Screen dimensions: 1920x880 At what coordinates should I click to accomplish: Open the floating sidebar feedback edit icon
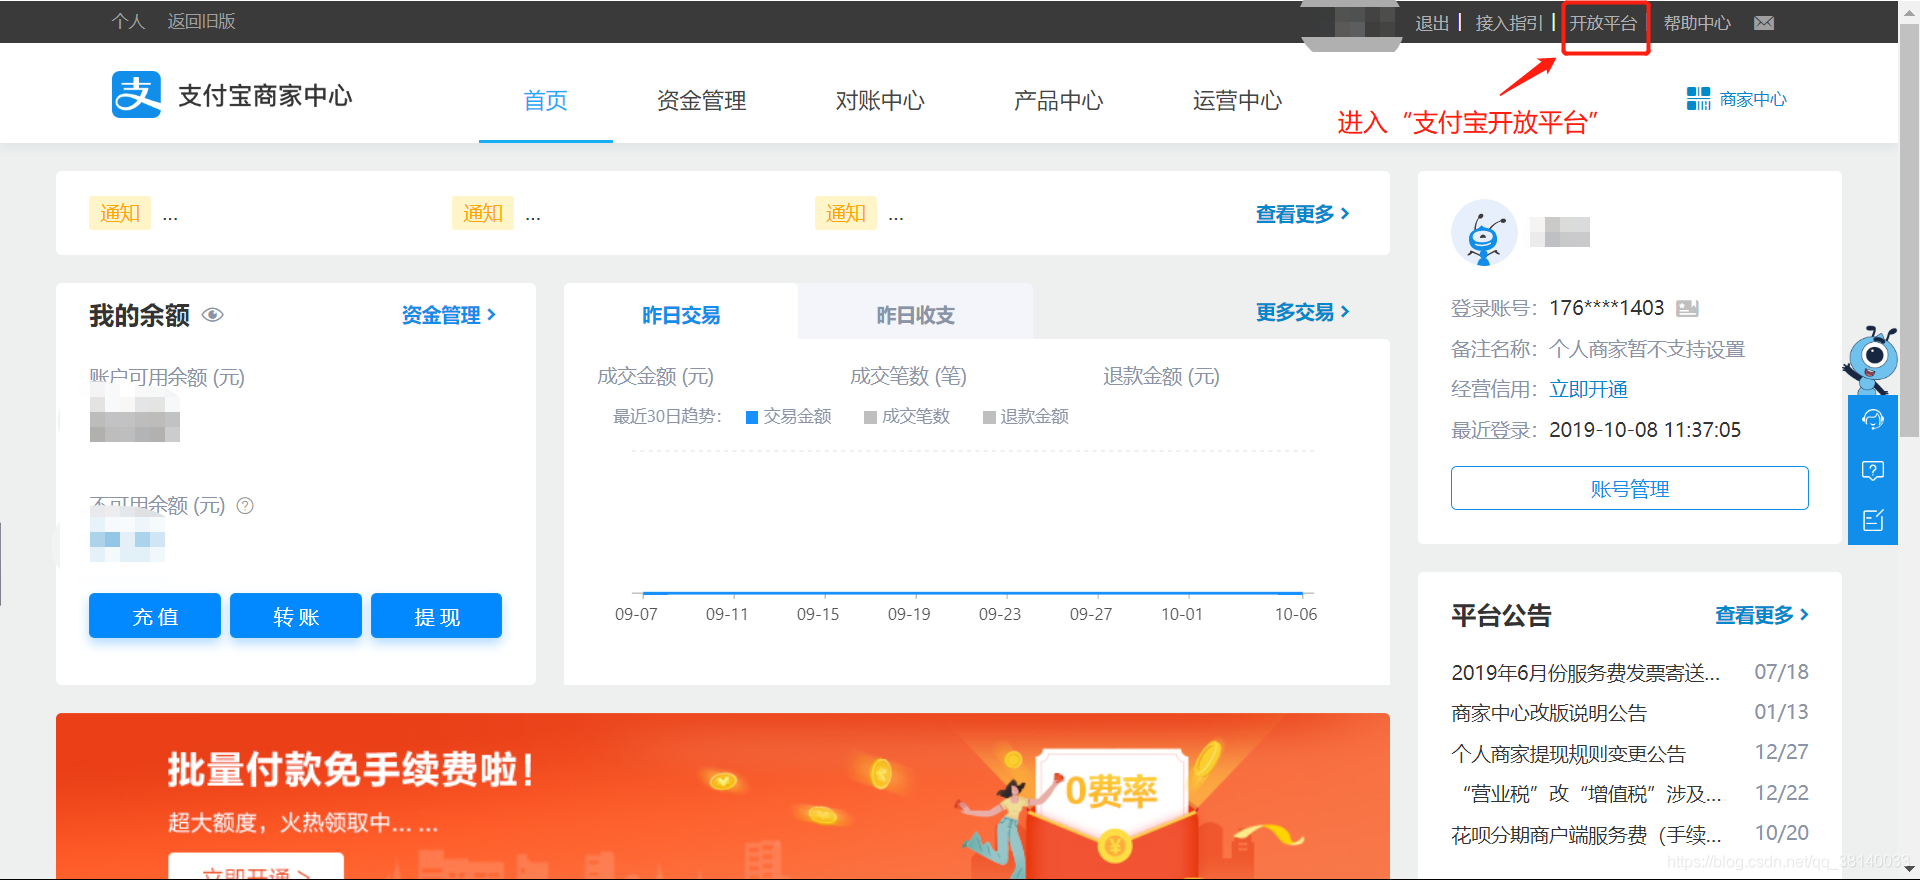[1873, 520]
